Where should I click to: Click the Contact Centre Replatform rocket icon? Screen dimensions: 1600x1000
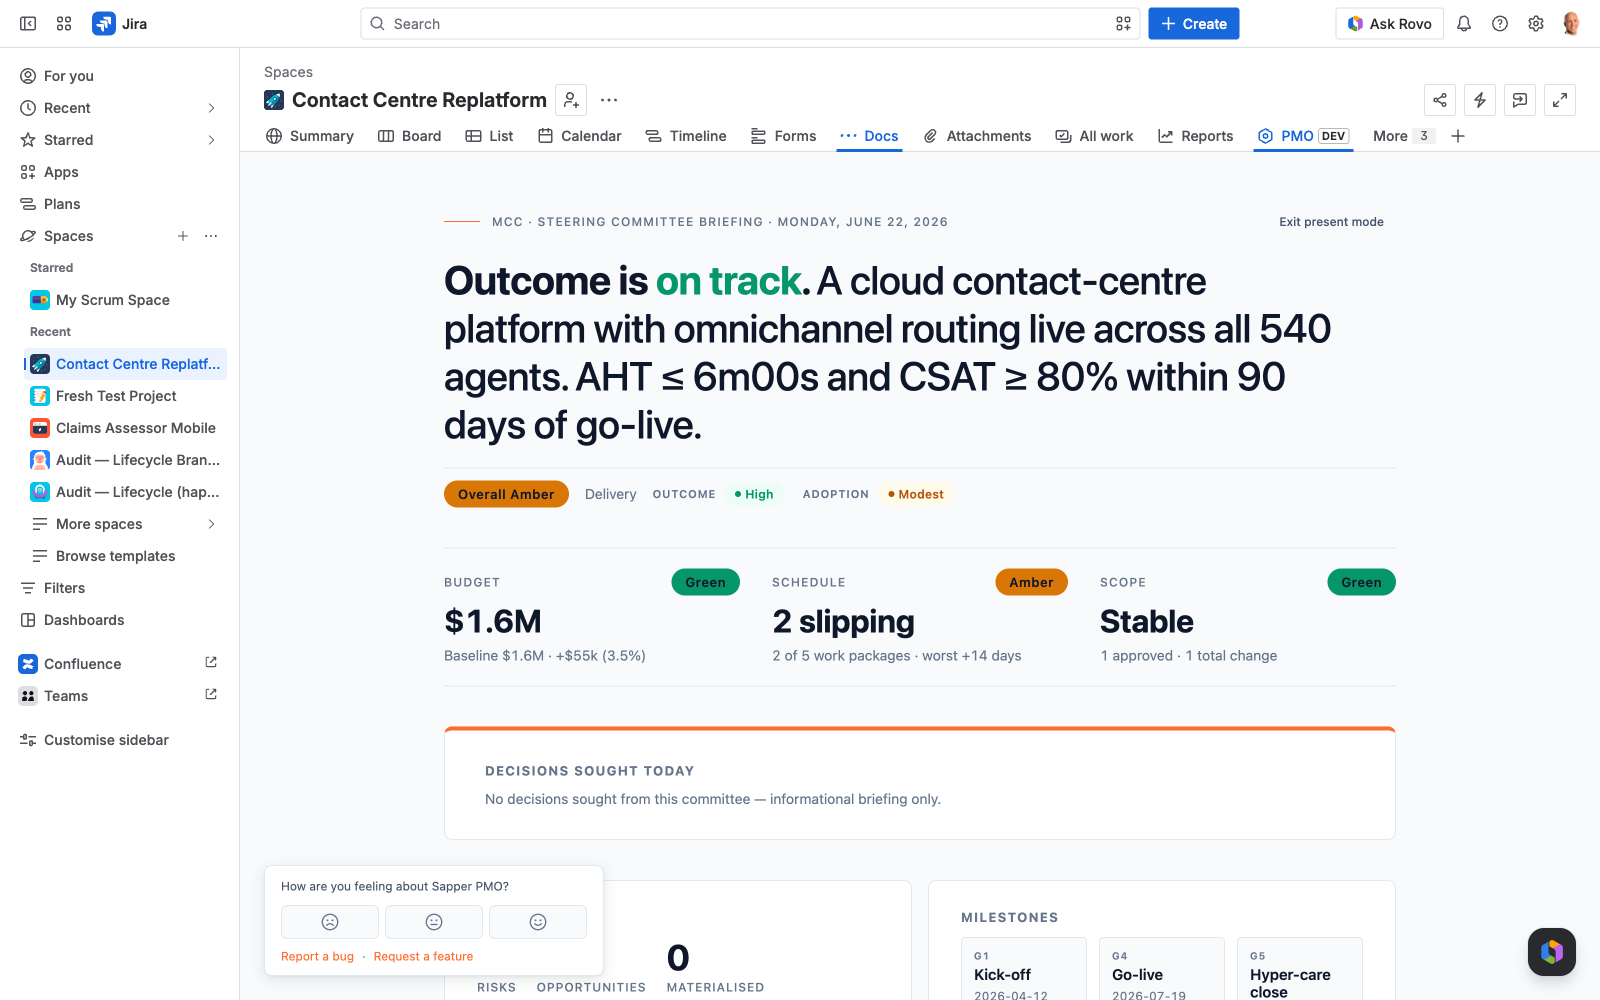coord(274,100)
